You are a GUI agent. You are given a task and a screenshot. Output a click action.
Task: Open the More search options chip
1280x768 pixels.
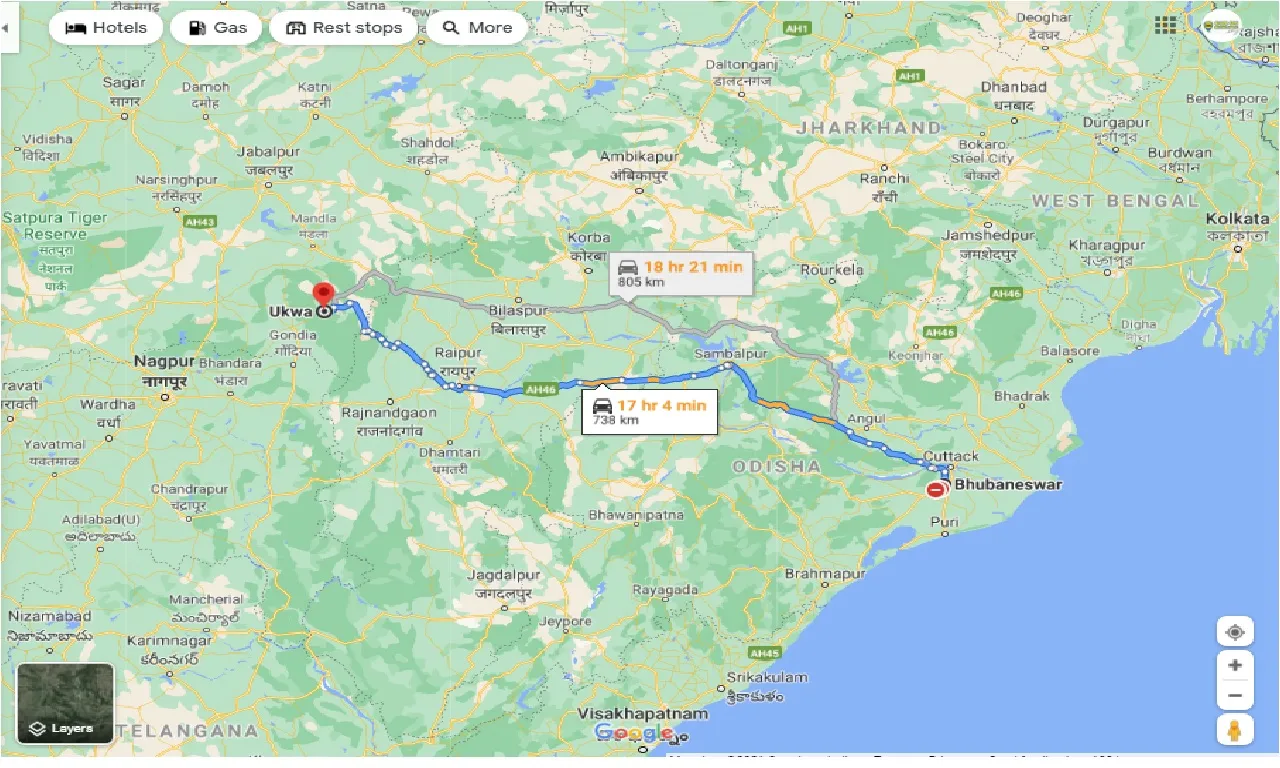[x=477, y=28]
